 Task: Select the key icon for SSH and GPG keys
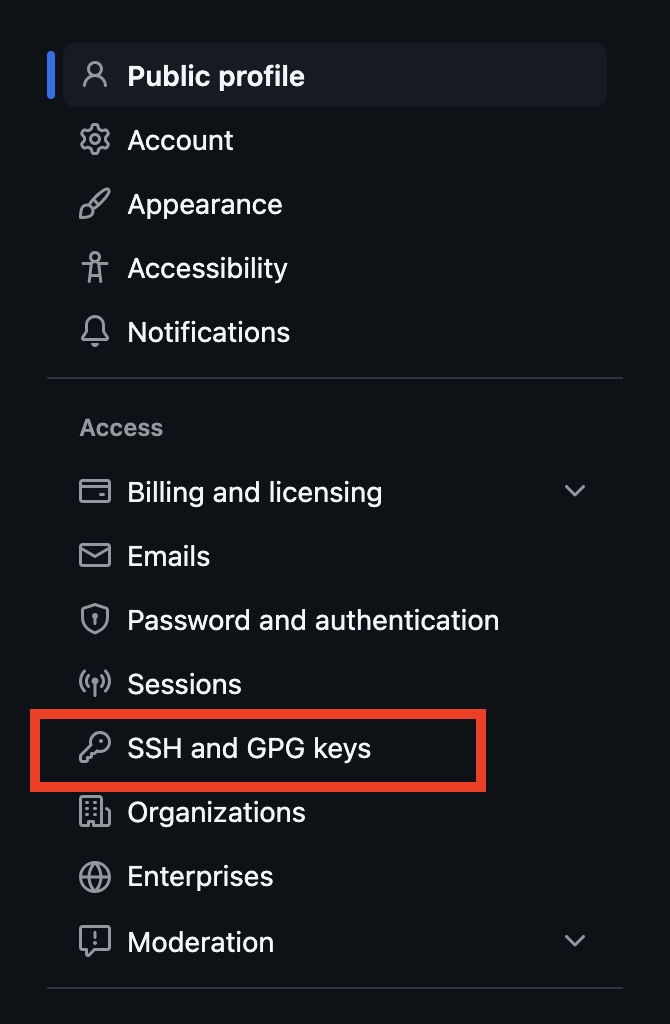point(94,747)
